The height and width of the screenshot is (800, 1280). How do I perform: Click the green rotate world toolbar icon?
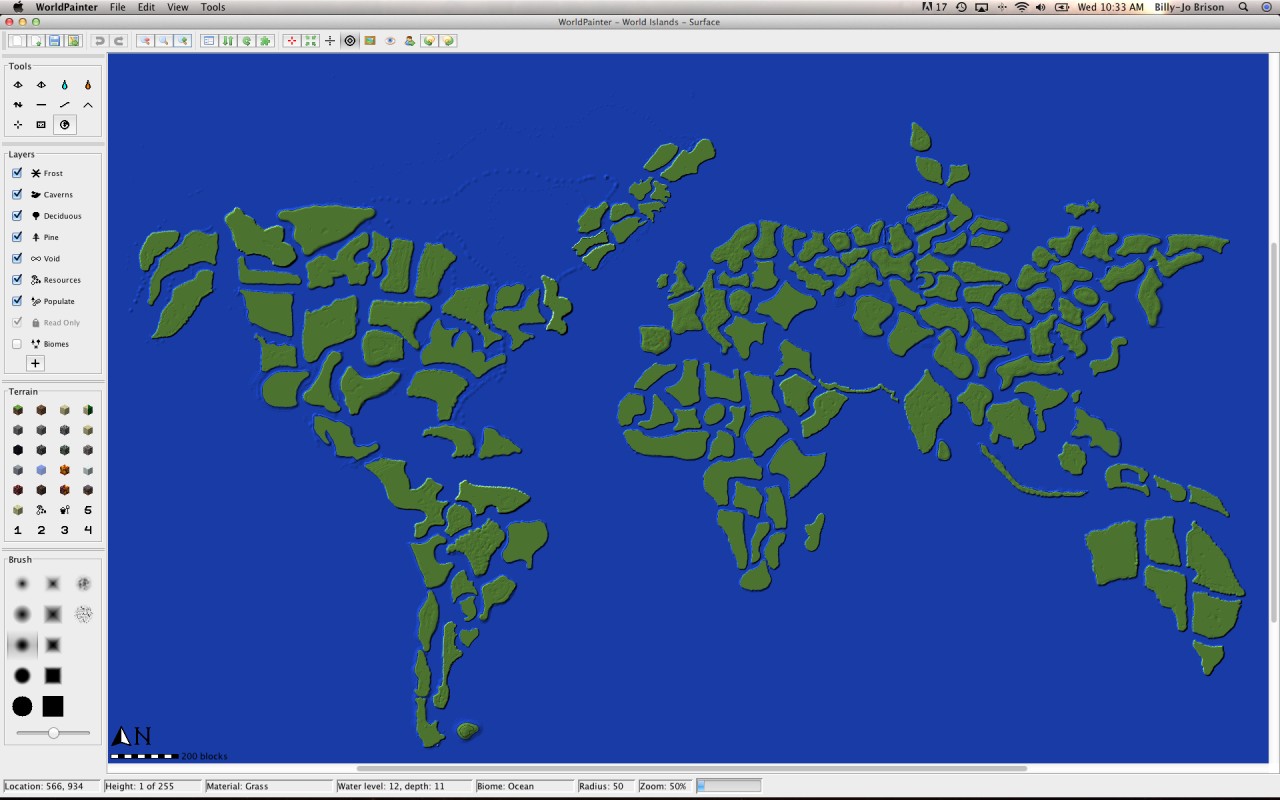tap(249, 41)
